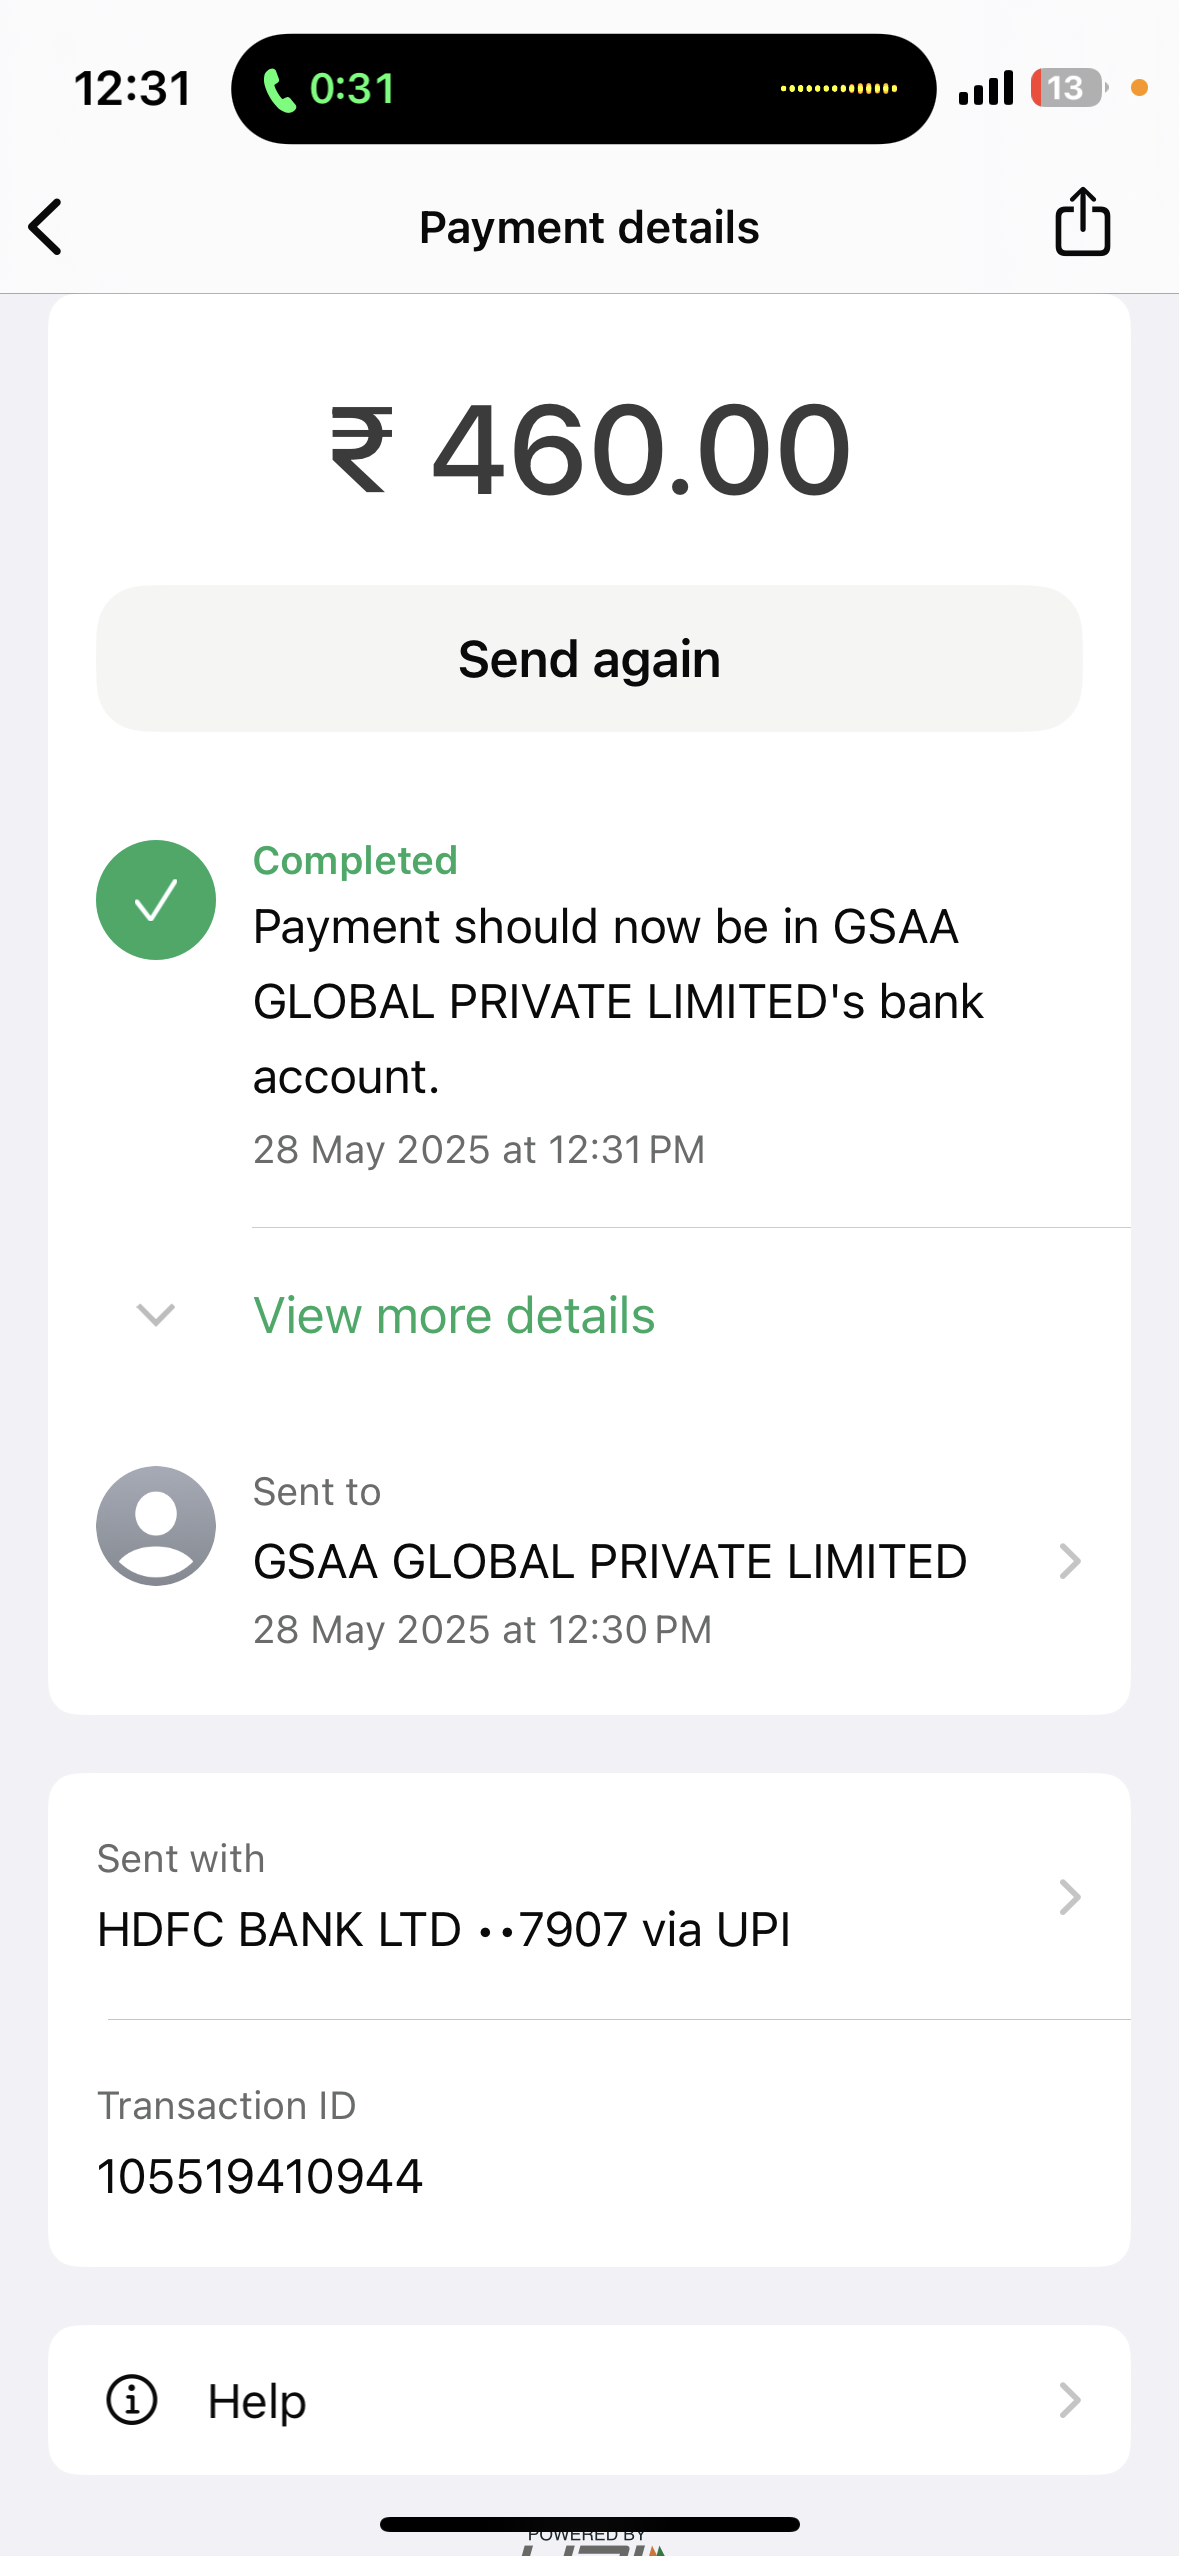Viewport: 1179px width, 2556px height.
Task: Open recipient via chevron beside GSAA GLOBAL
Action: (x=1069, y=1561)
